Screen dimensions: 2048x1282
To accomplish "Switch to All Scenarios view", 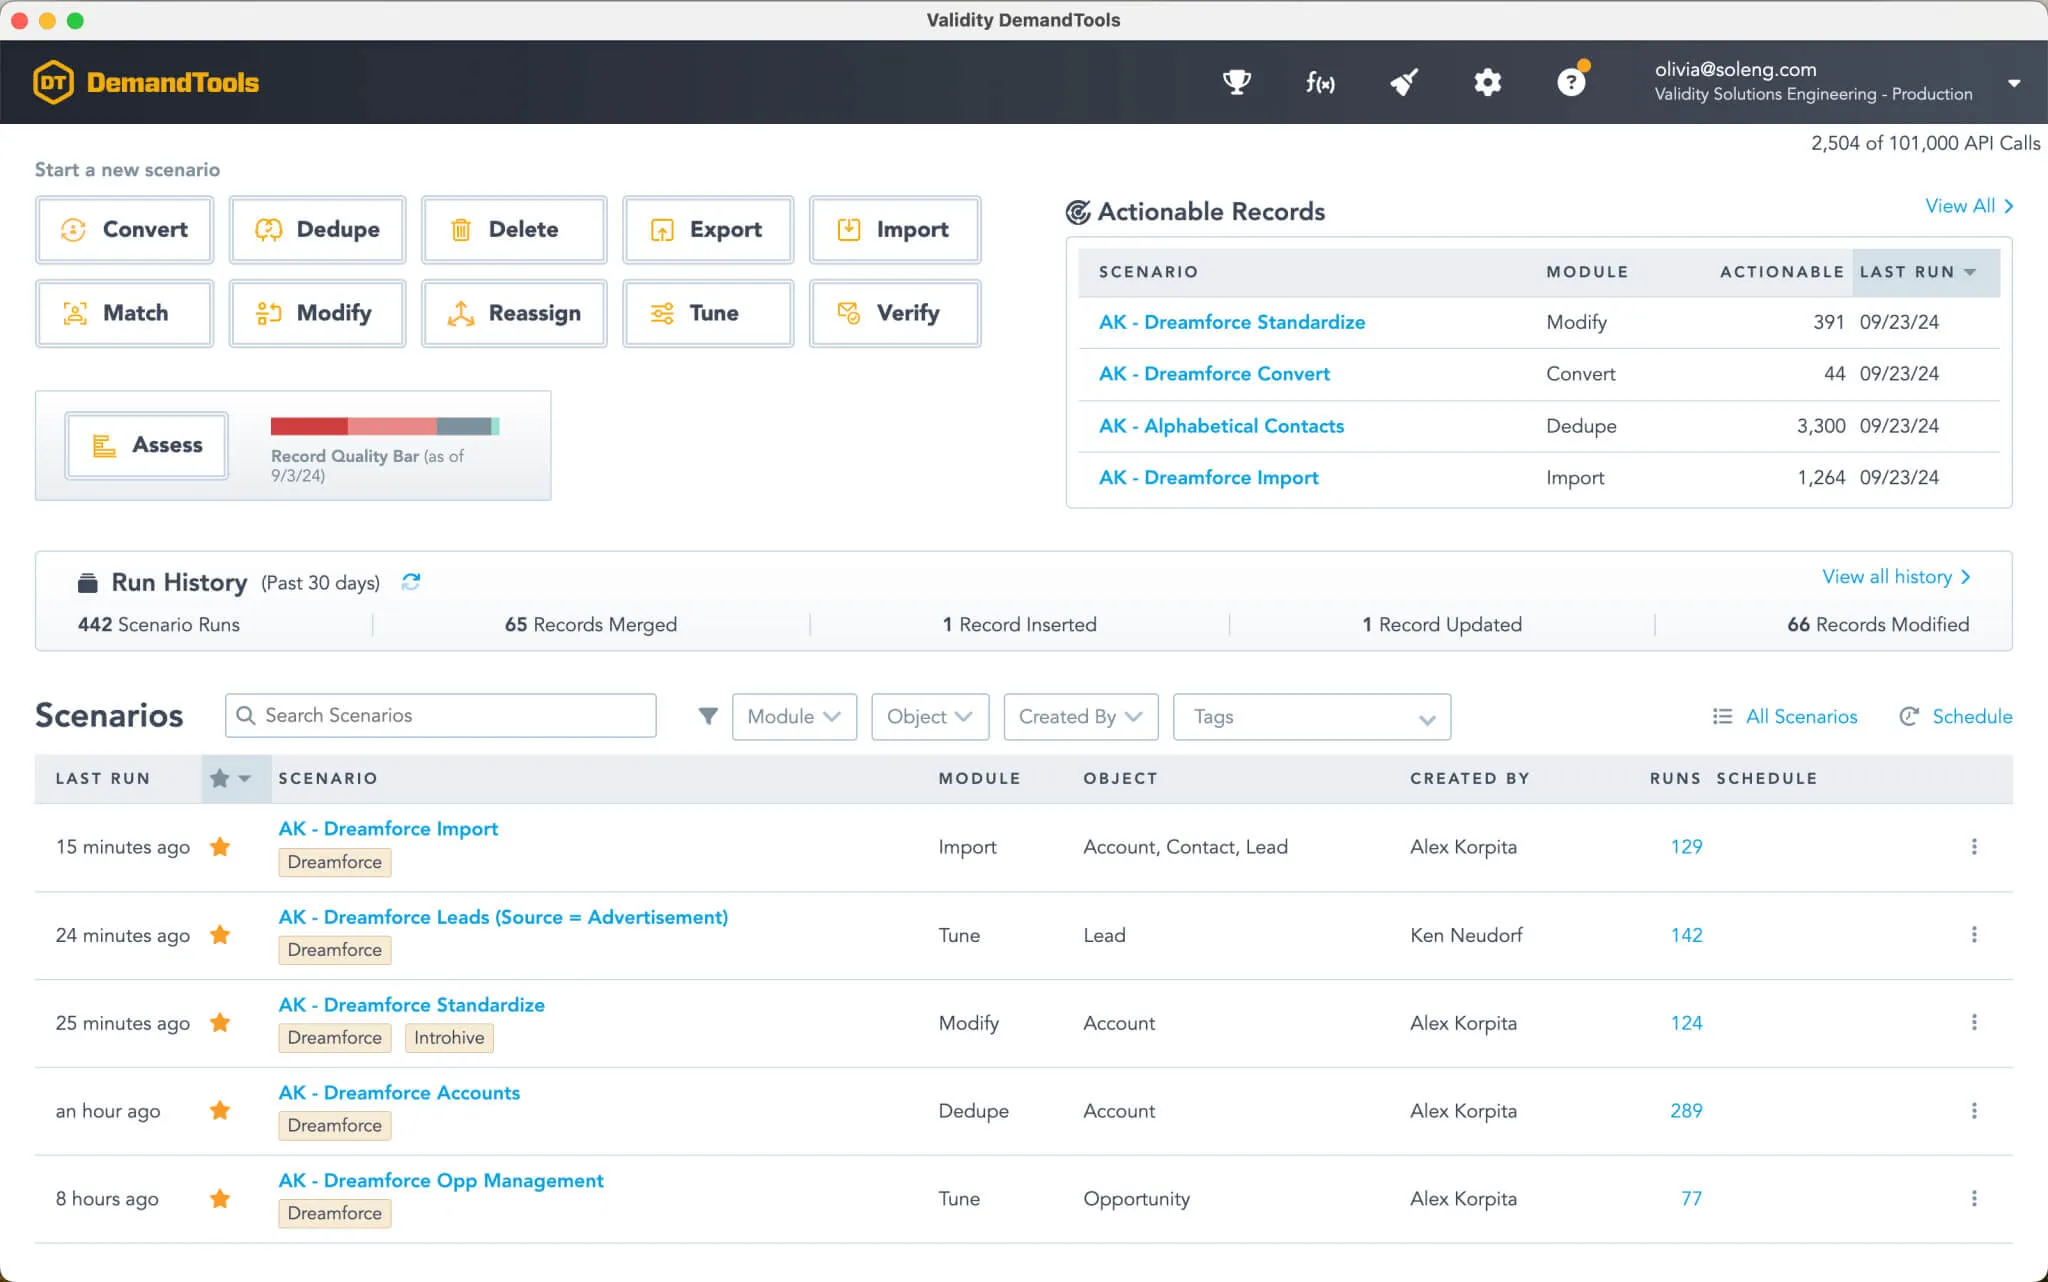I will [1785, 716].
